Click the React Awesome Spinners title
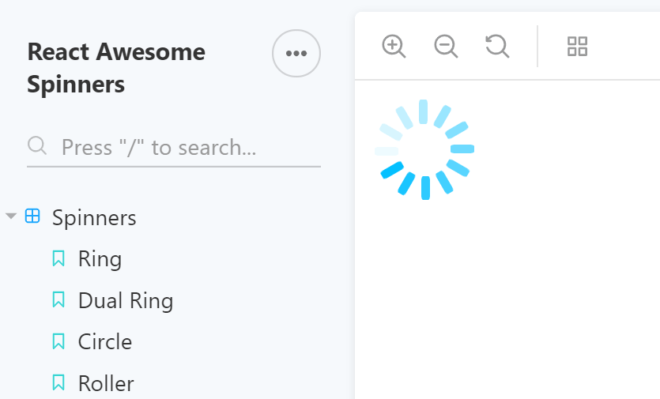 pyautogui.click(x=116, y=68)
